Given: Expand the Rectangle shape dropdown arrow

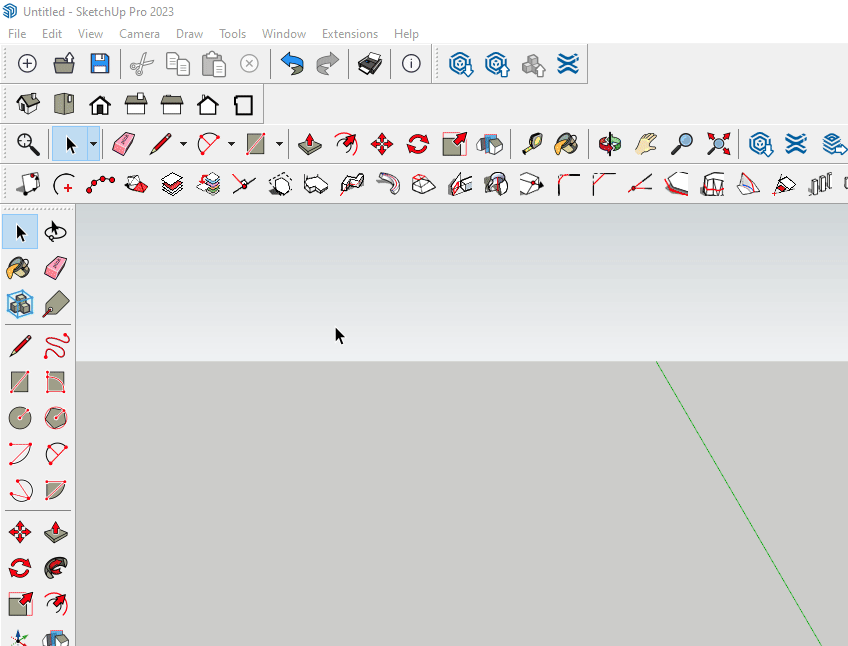Looking at the screenshot, I should (x=279, y=144).
